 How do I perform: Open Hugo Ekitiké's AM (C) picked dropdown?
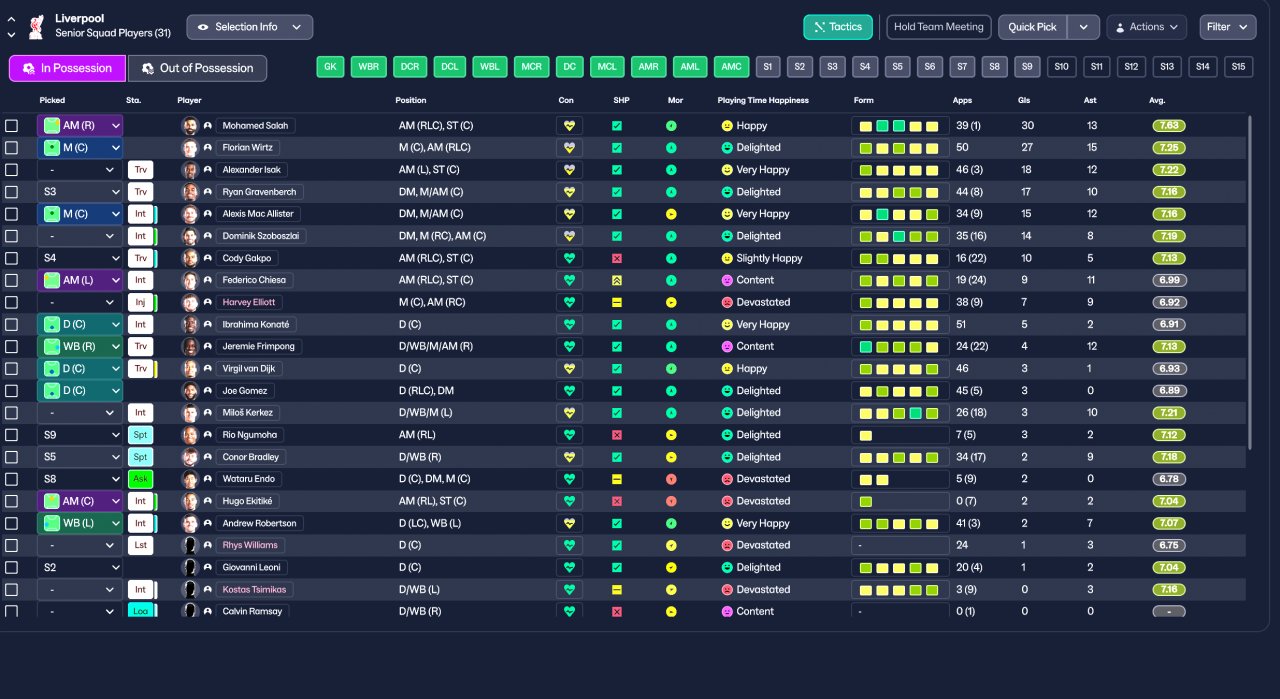point(80,501)
